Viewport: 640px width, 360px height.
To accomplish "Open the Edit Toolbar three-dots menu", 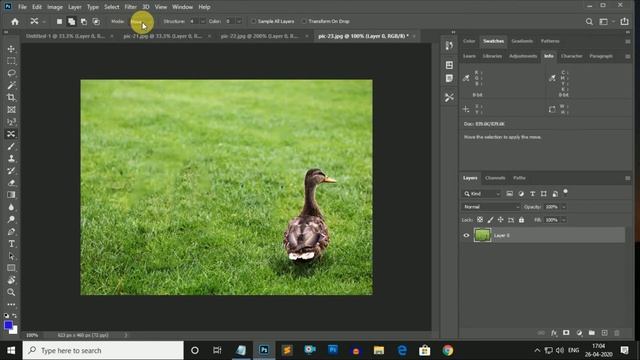I will [x=11, y=304].
